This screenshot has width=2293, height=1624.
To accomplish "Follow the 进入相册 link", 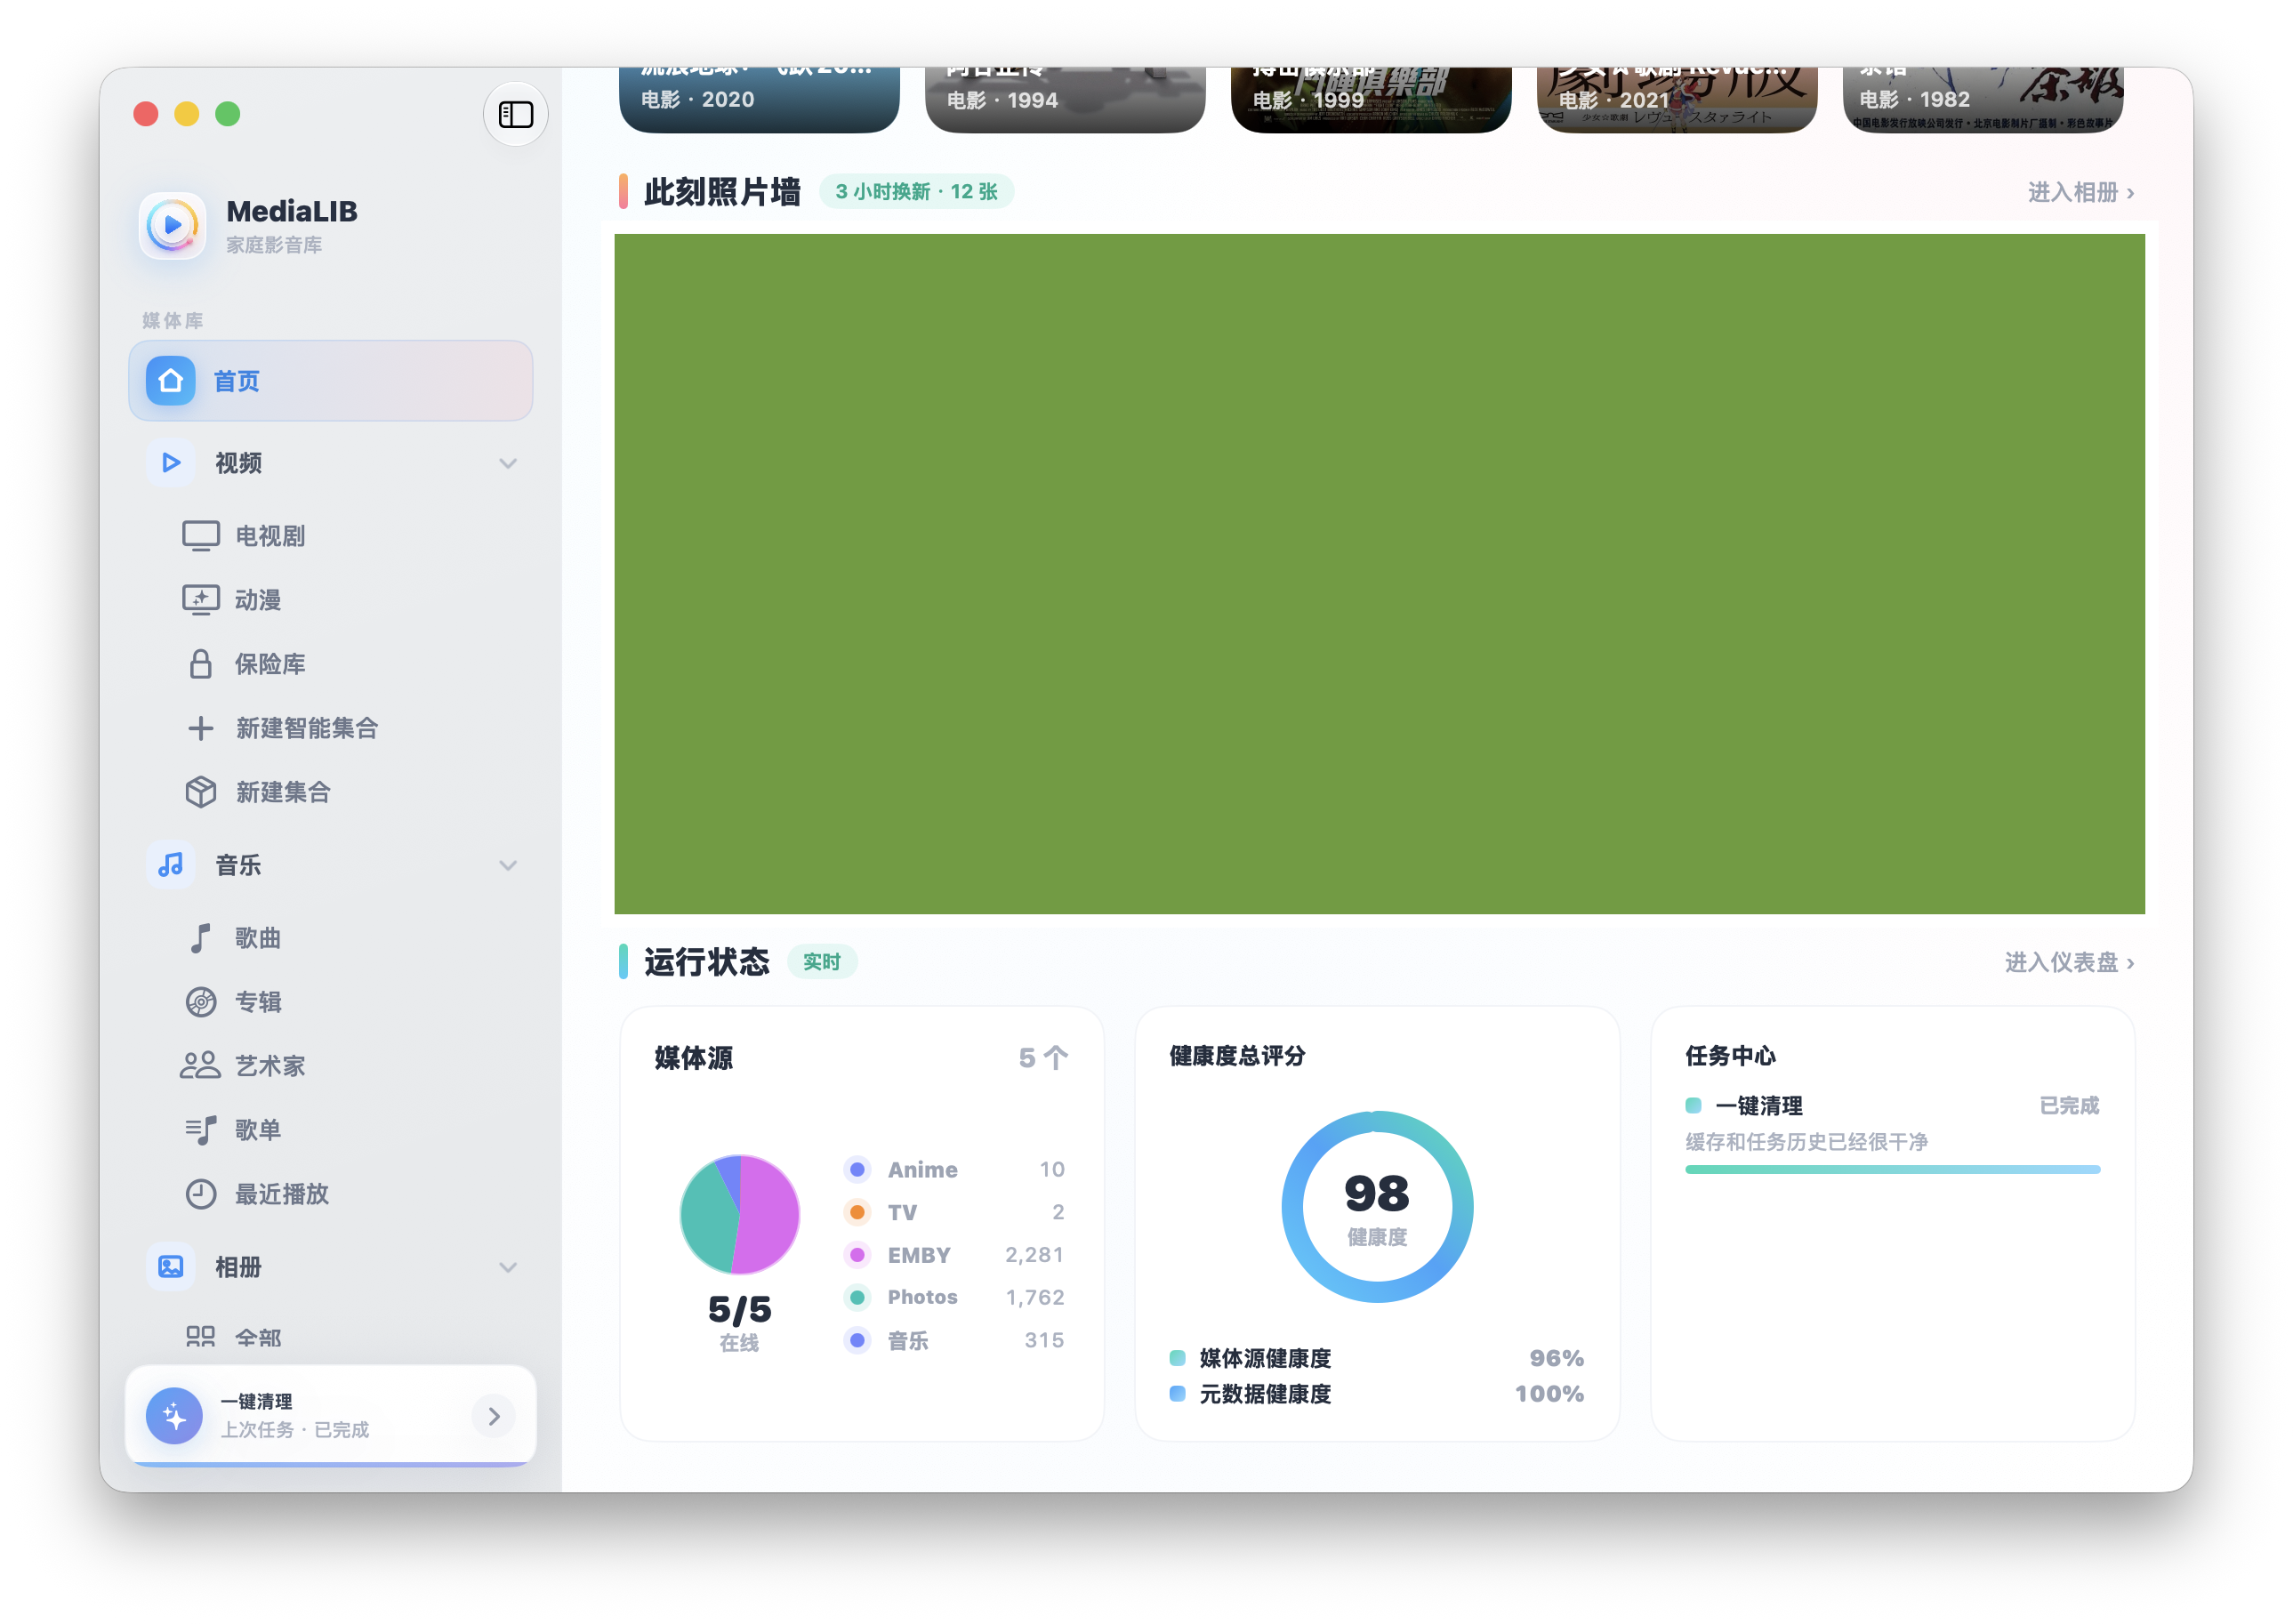I will [2081, 192].
